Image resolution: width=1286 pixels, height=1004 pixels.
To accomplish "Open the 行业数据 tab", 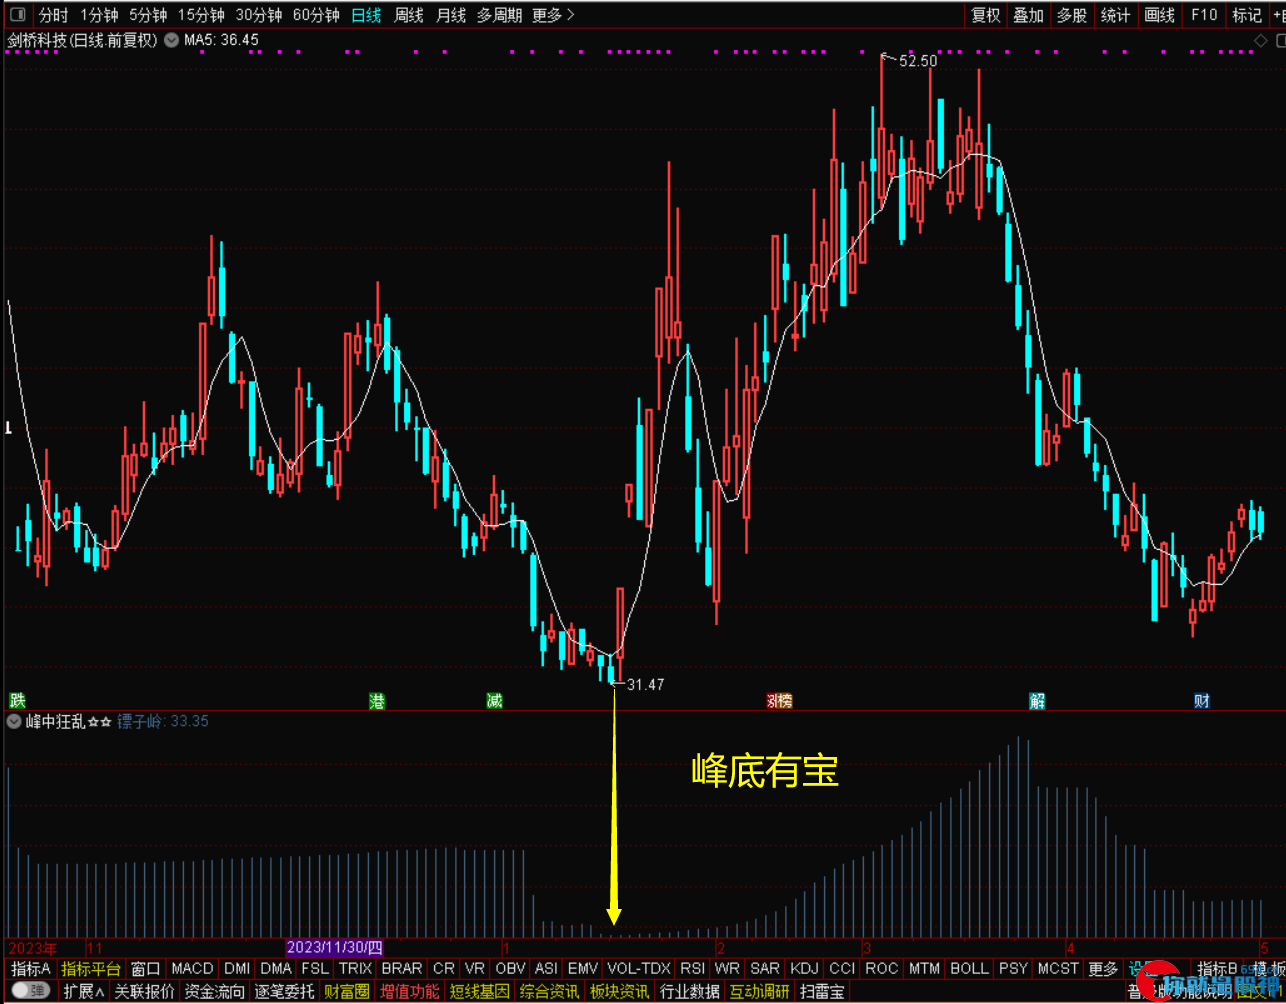I will pyautogui.click(x=689, y=991).
